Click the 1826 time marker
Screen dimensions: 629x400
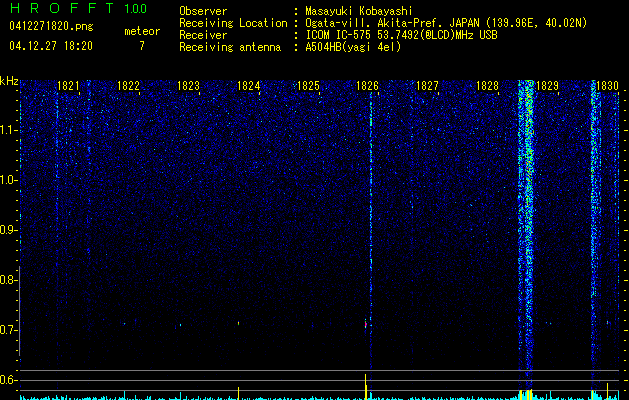point(367,86)
